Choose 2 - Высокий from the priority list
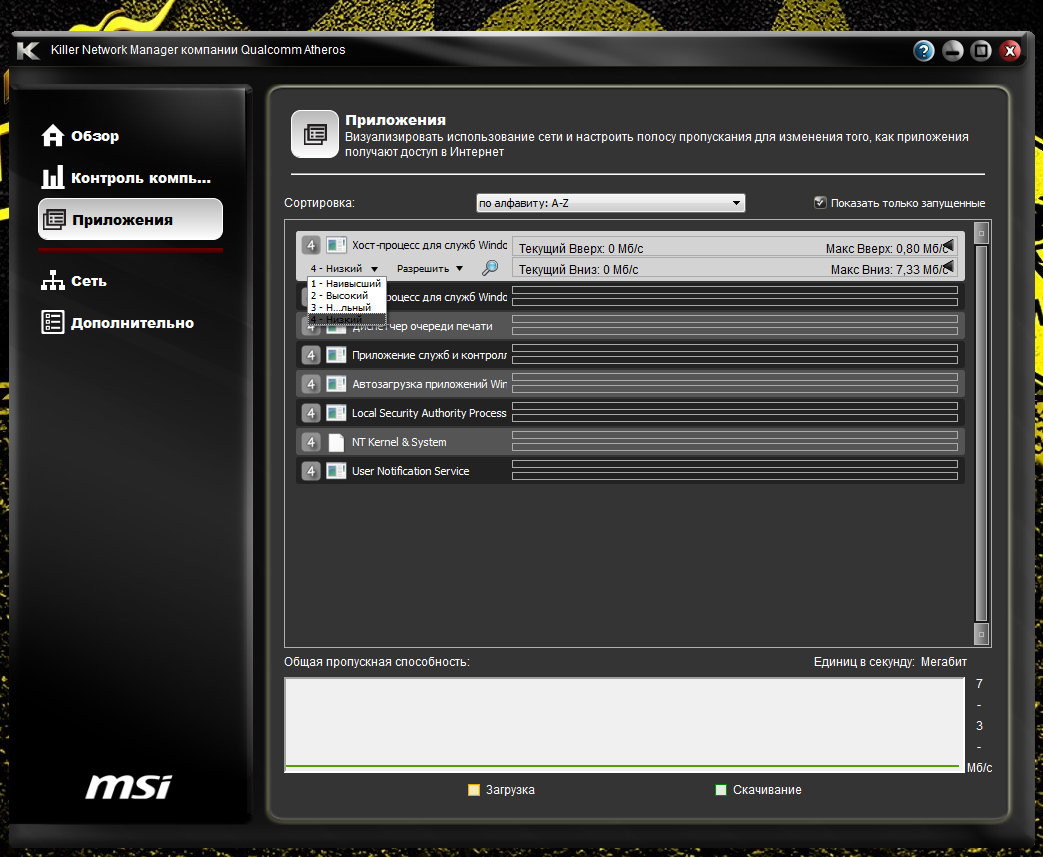This screenshot has height=857, width=1043. point(339,296)
